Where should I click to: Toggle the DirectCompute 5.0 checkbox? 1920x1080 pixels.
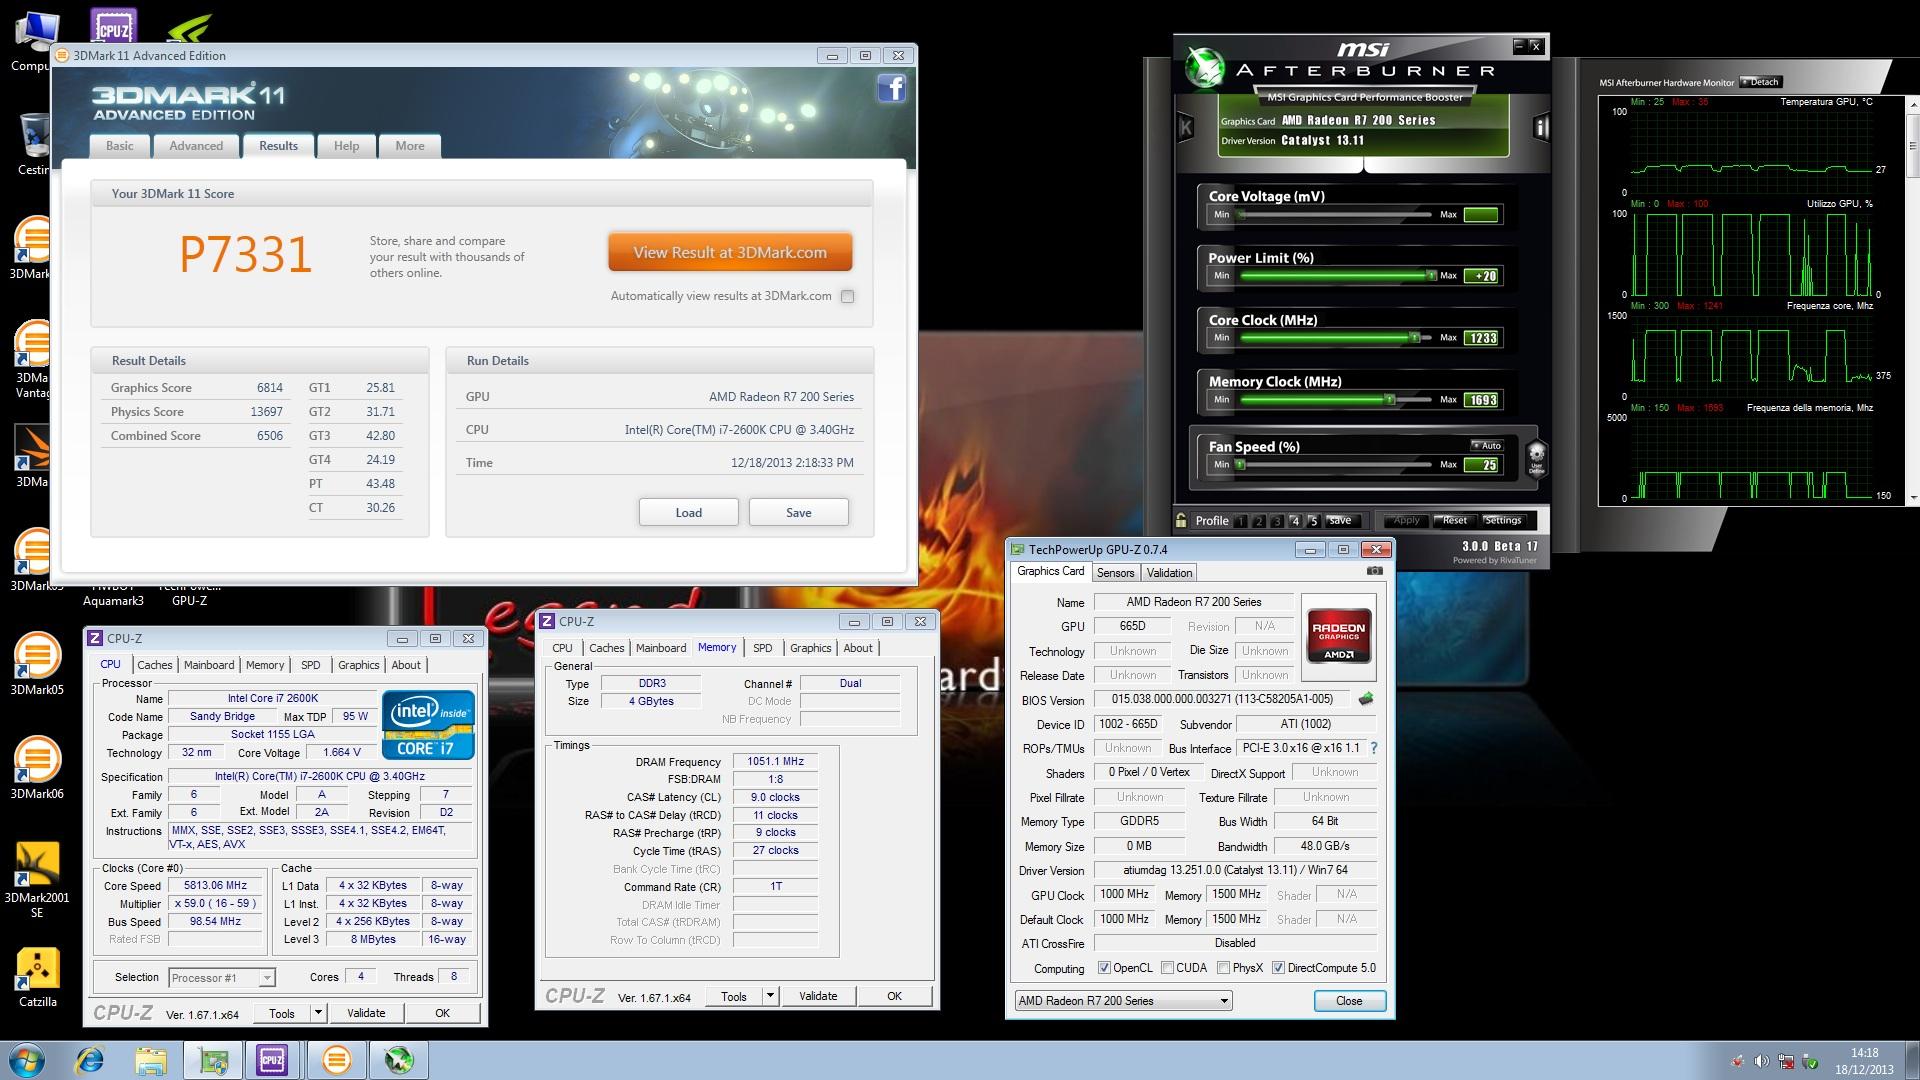coord(1278,968)
